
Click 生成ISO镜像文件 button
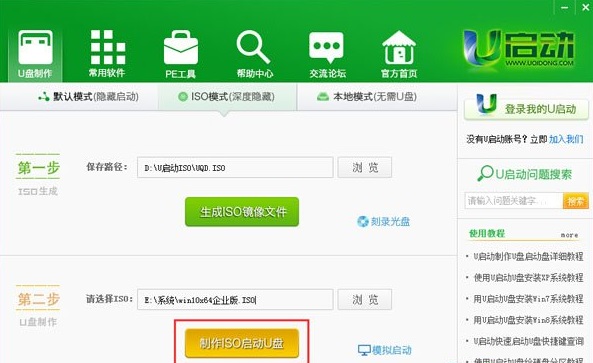coord(242,212)
